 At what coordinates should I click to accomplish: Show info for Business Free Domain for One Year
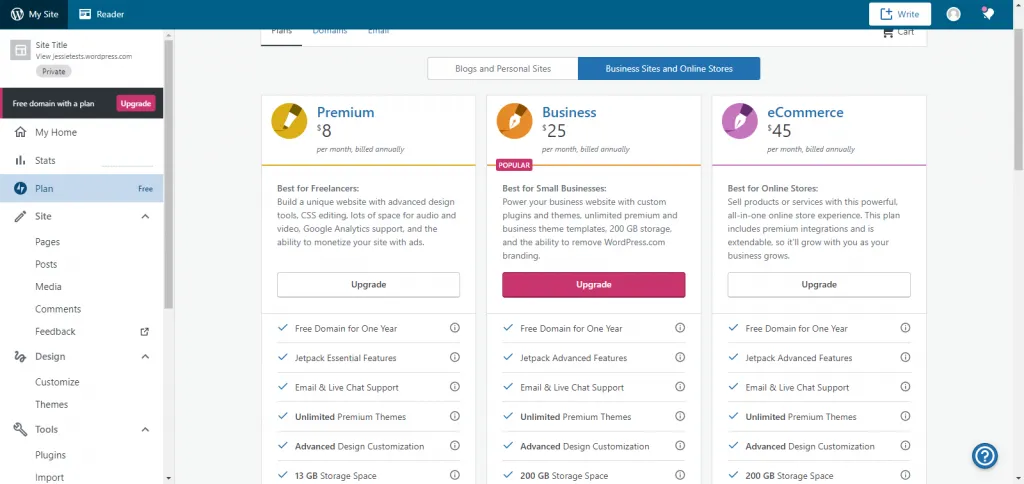click(680, 328)
